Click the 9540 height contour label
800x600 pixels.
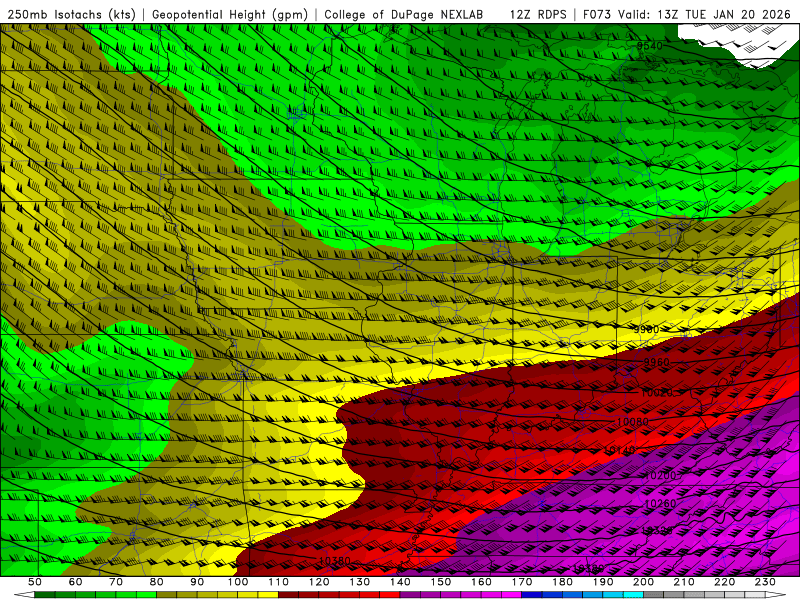click(x=649, y=46)
